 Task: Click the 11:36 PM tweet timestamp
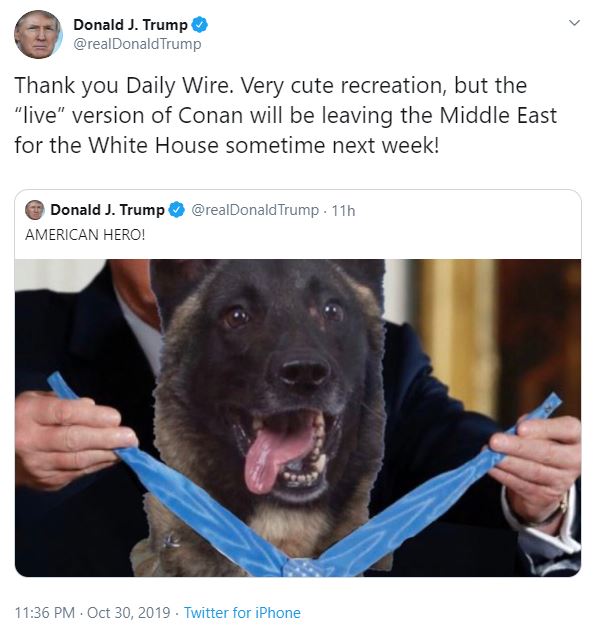[x=45, y=612]
